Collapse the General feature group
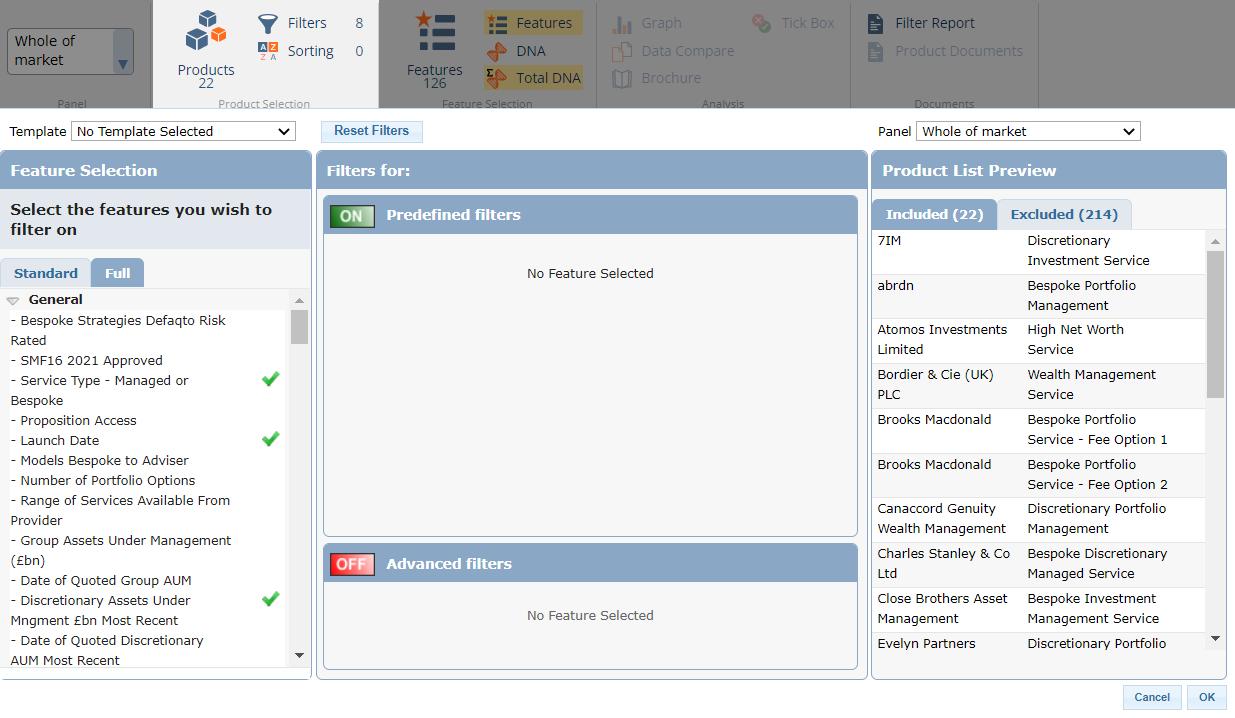The width and height of the screenshot is (1235, 718). 13,300
